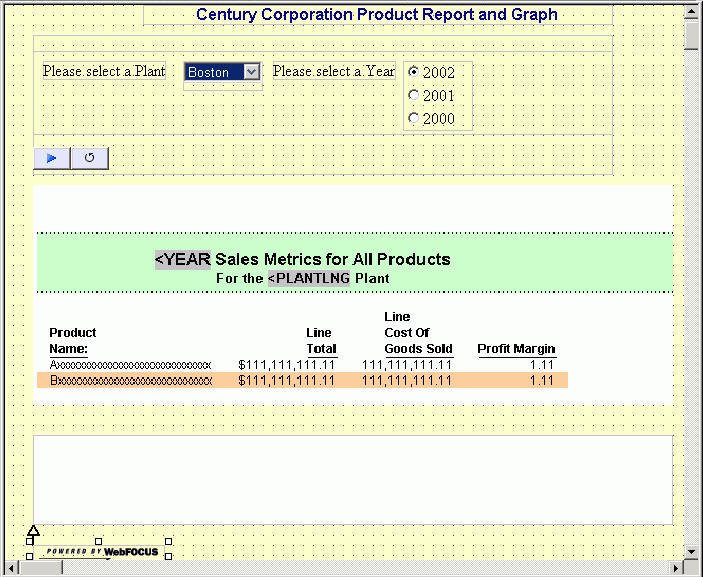Screen dimensions: 703x577
Task: Click the horizontal scrollbar thumb
Action: (x=41, y=568)
